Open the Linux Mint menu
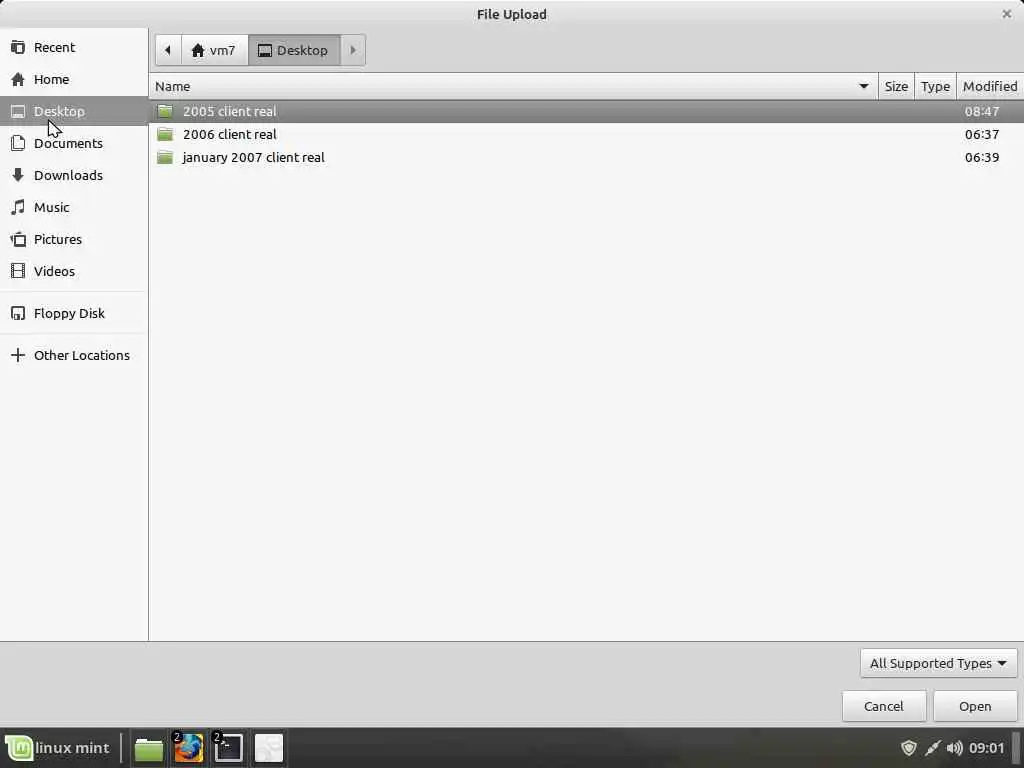This screenshot has width=1024, height=768. pos(58,748)
